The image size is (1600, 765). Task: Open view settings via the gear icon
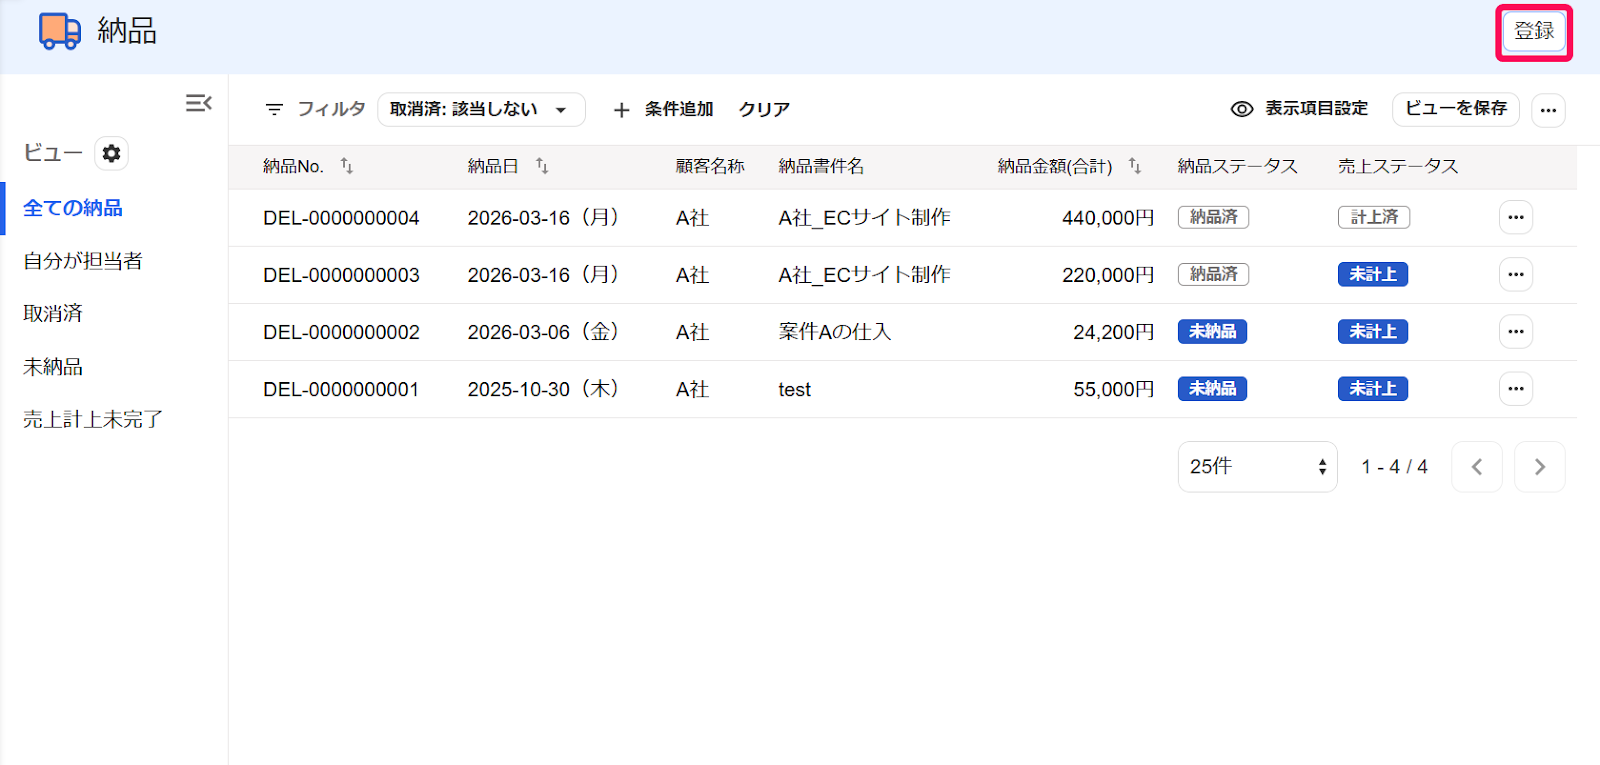(111, 153)
